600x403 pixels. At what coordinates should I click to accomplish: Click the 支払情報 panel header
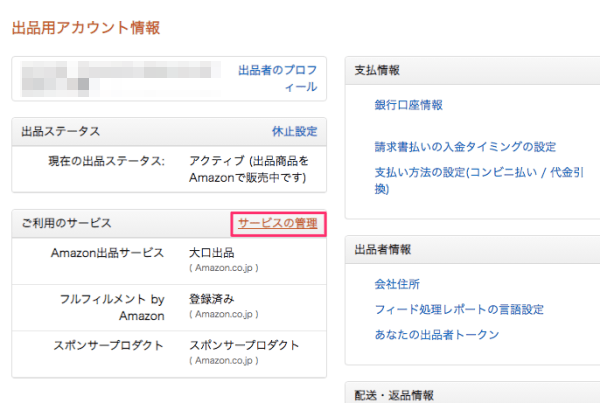[377, 70]
